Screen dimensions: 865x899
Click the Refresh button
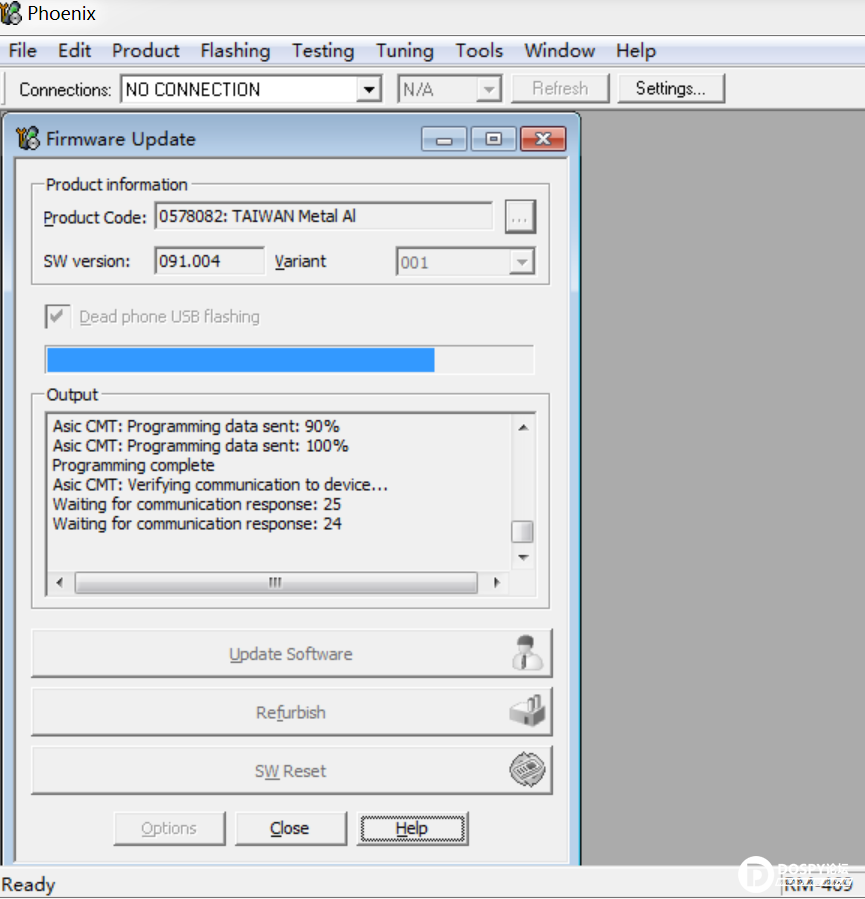[x=560, y=88]
